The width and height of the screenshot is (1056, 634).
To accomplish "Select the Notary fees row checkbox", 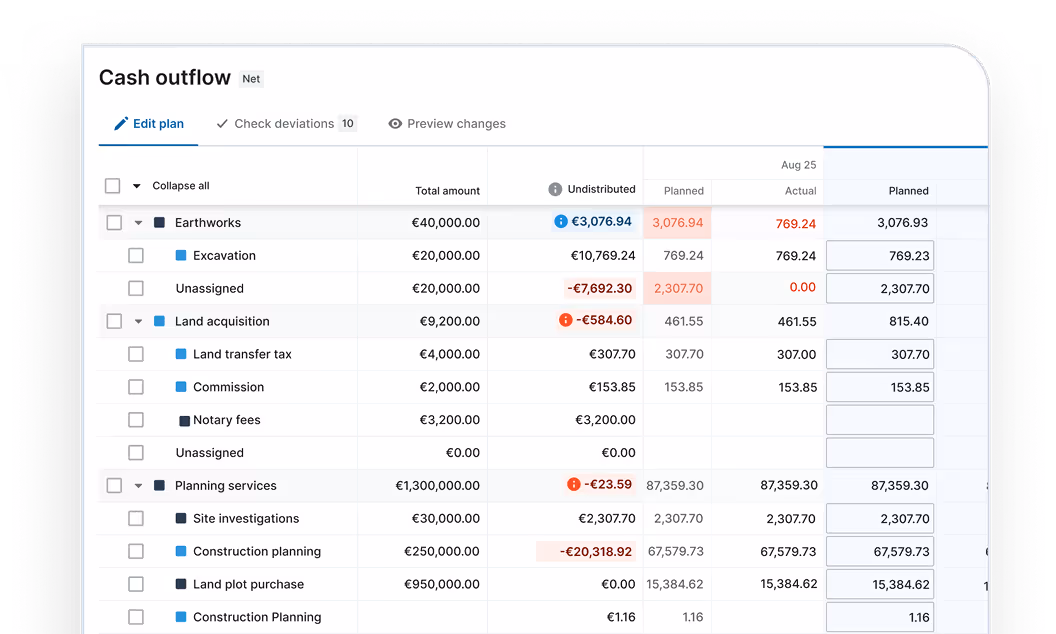I will 136,420.
